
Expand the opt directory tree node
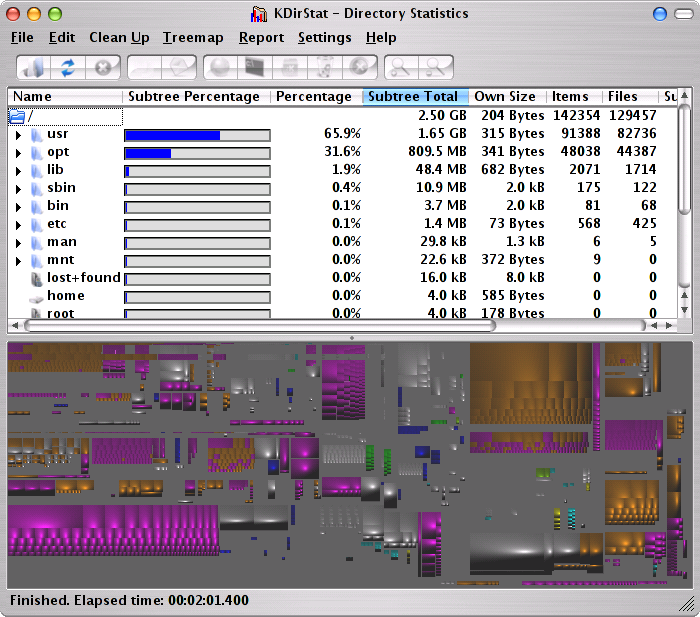click(18, 152)
